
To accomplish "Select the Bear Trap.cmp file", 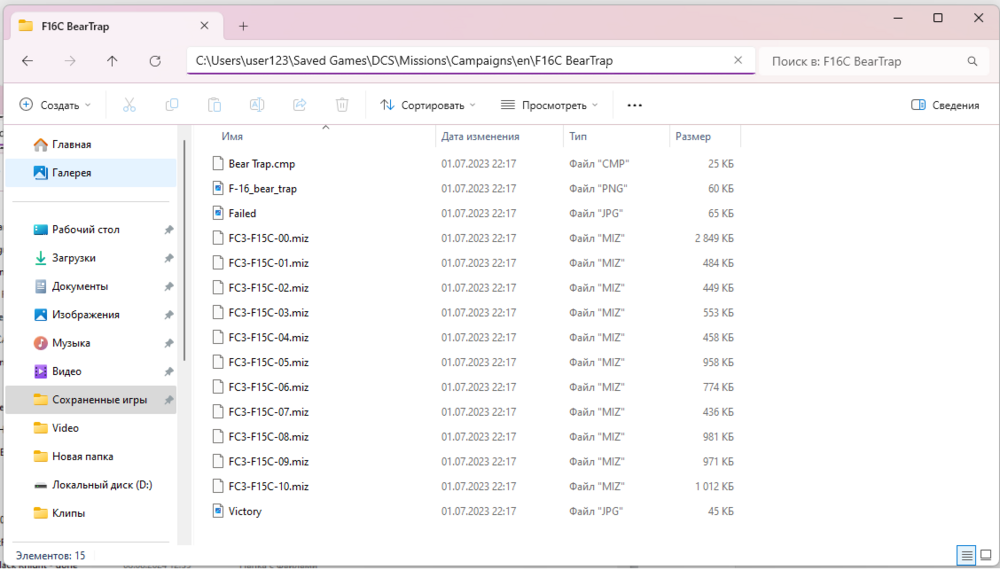I will [261, 164].
